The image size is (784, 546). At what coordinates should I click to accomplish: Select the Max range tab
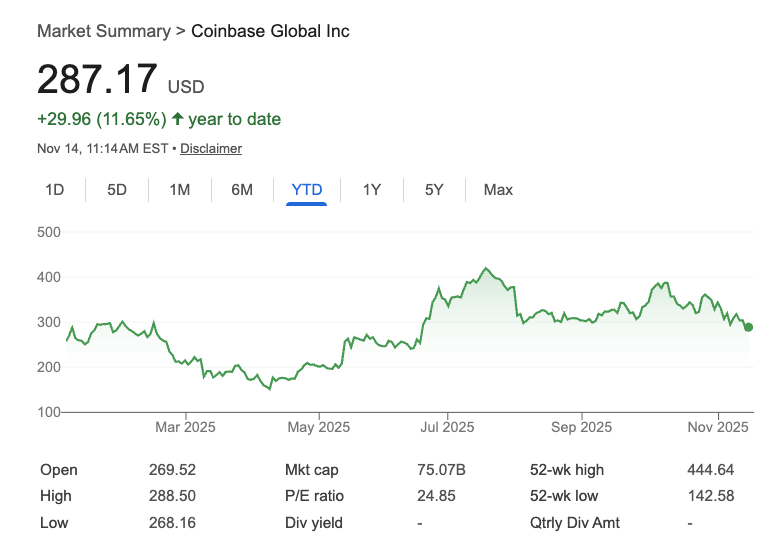coord(498,189)
